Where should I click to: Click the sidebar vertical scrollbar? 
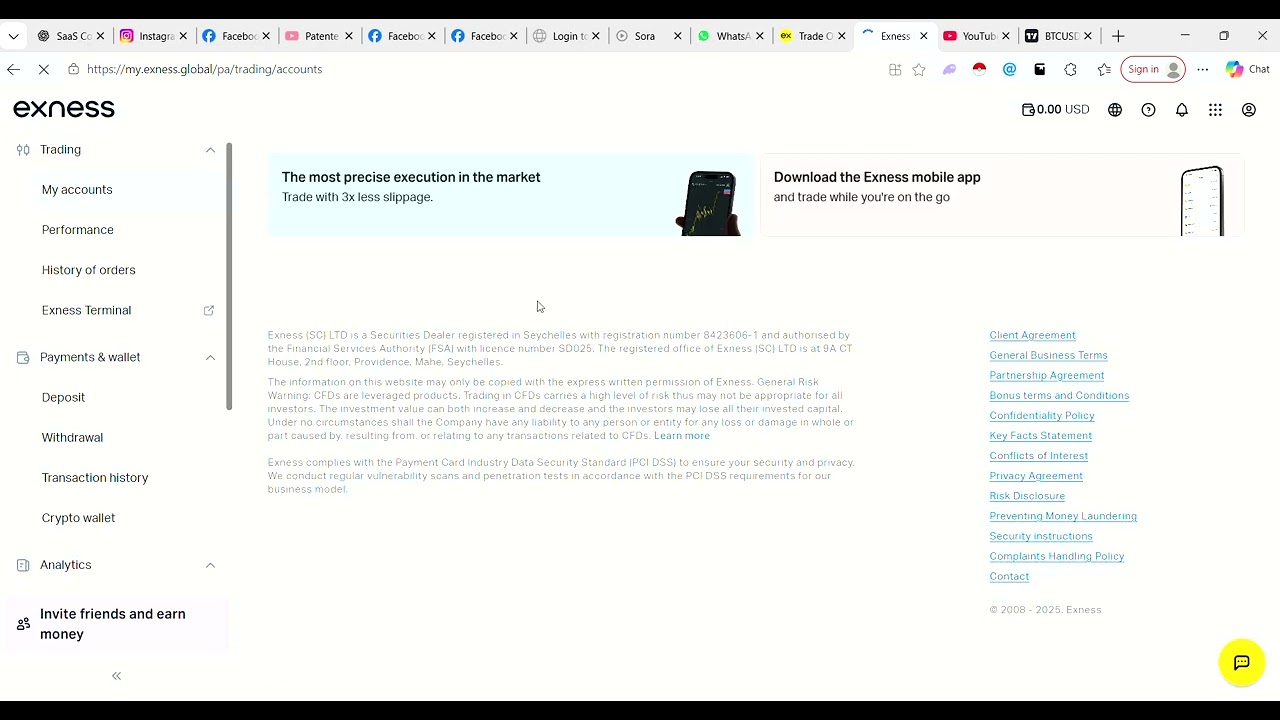click(x=229, y=277)
